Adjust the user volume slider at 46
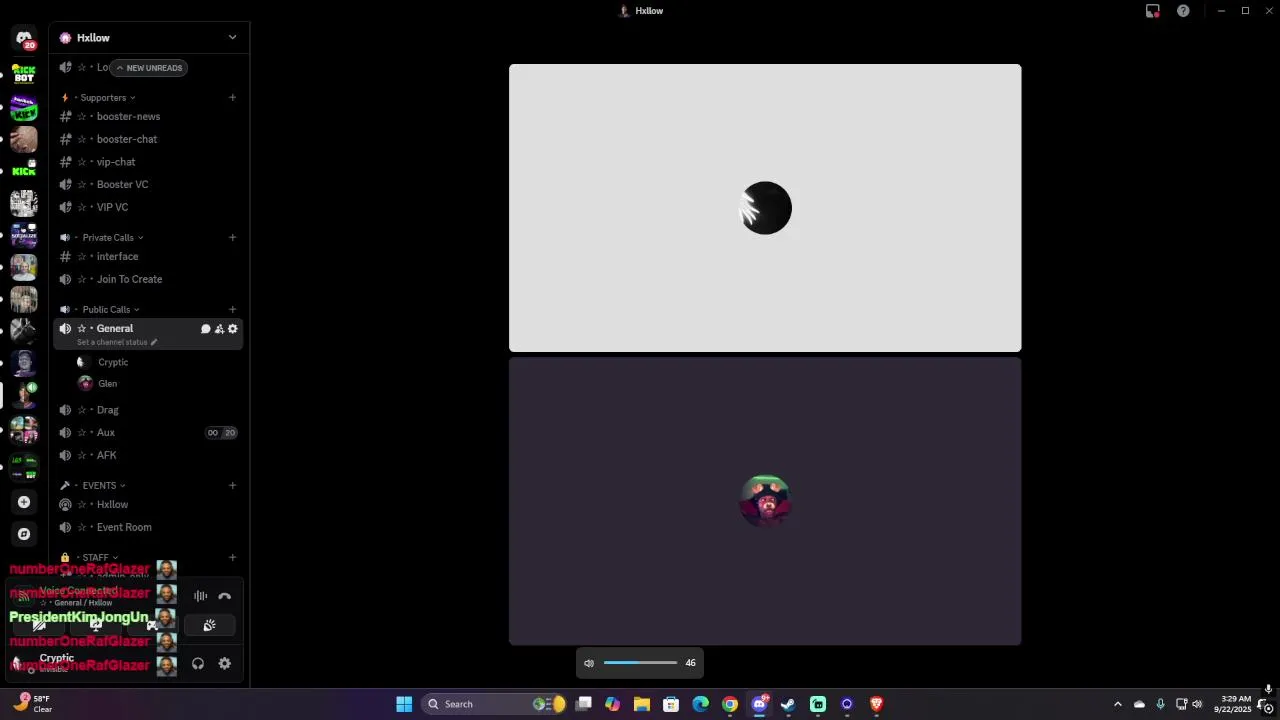Image resolution: width=1280 pixels, height=720 pixels. tap(640, 663)
